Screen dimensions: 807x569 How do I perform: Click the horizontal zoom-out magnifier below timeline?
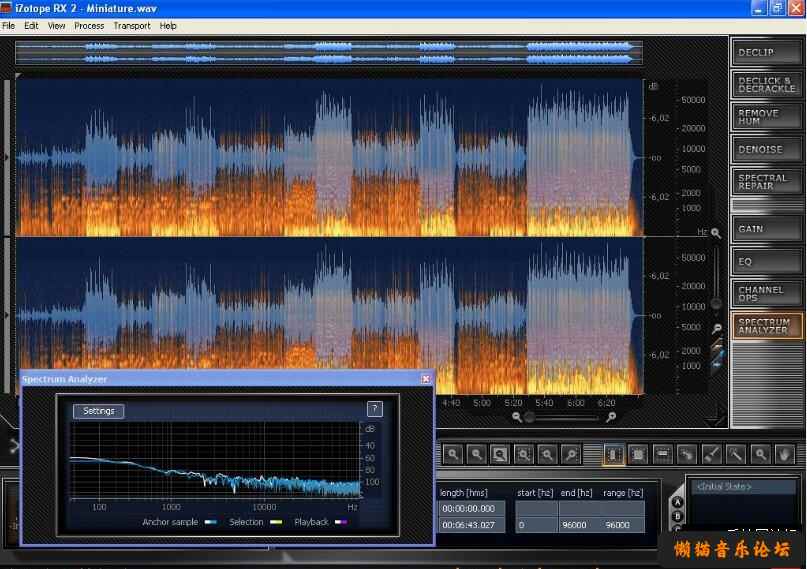click(x=517, y=417)
